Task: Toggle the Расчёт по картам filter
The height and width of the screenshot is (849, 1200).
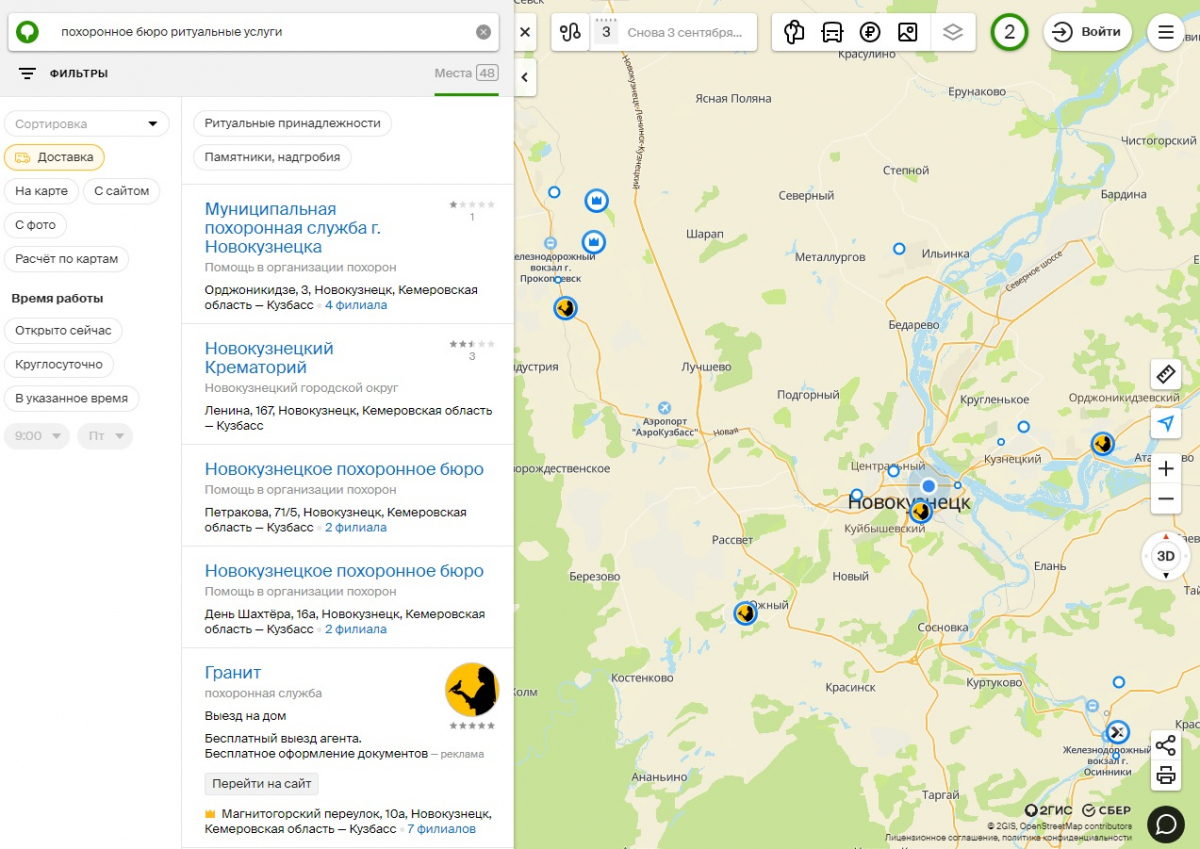Action: pos(67,259)
